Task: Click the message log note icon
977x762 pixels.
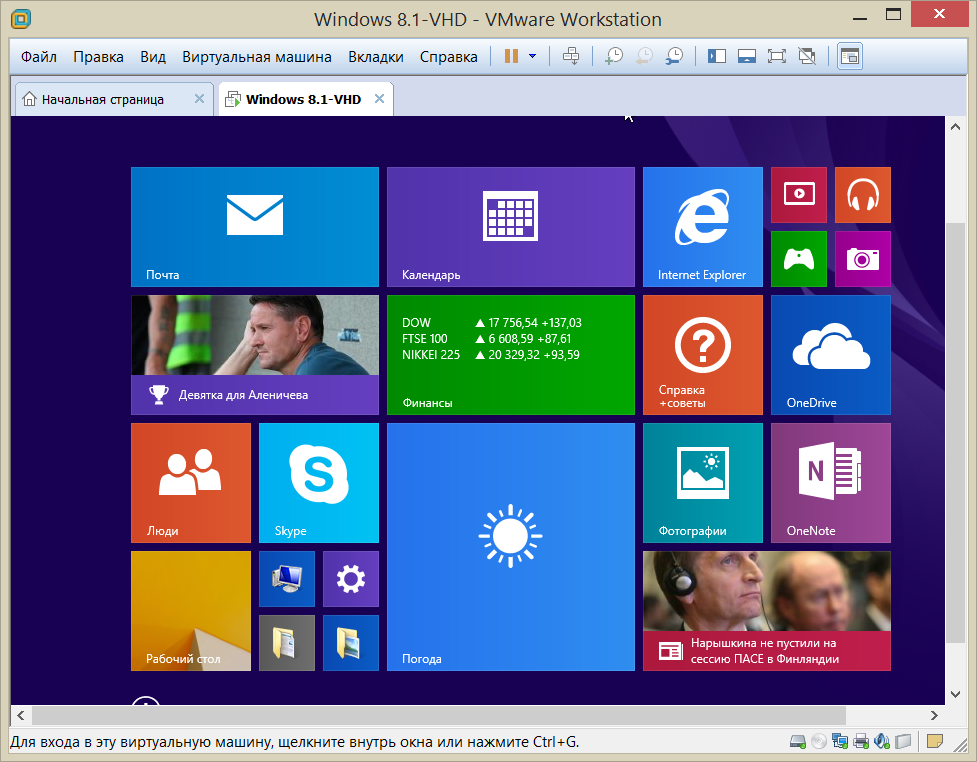Action: (x=934, y=741)
